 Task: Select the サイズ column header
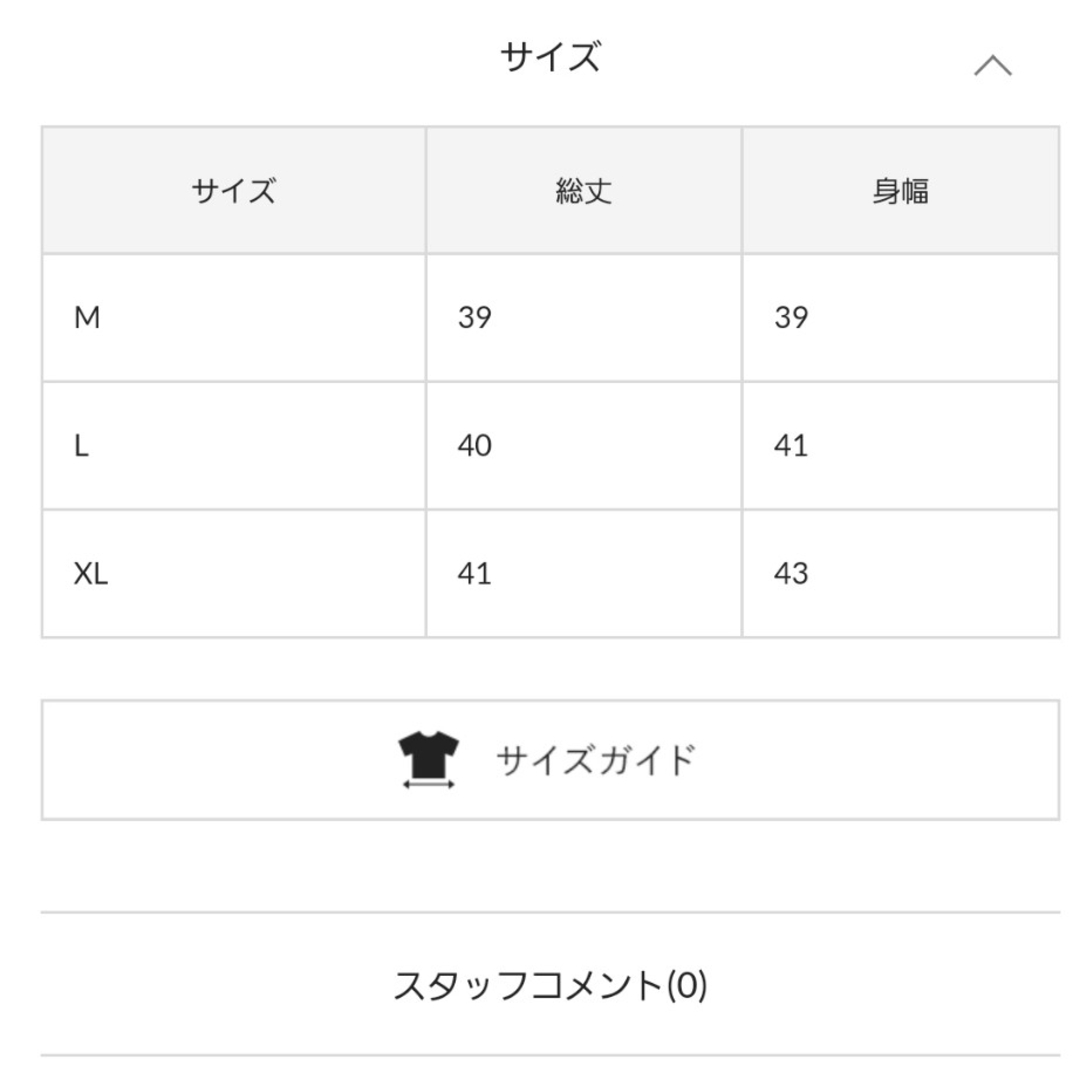pyautogui.click(x=233, y=190)
